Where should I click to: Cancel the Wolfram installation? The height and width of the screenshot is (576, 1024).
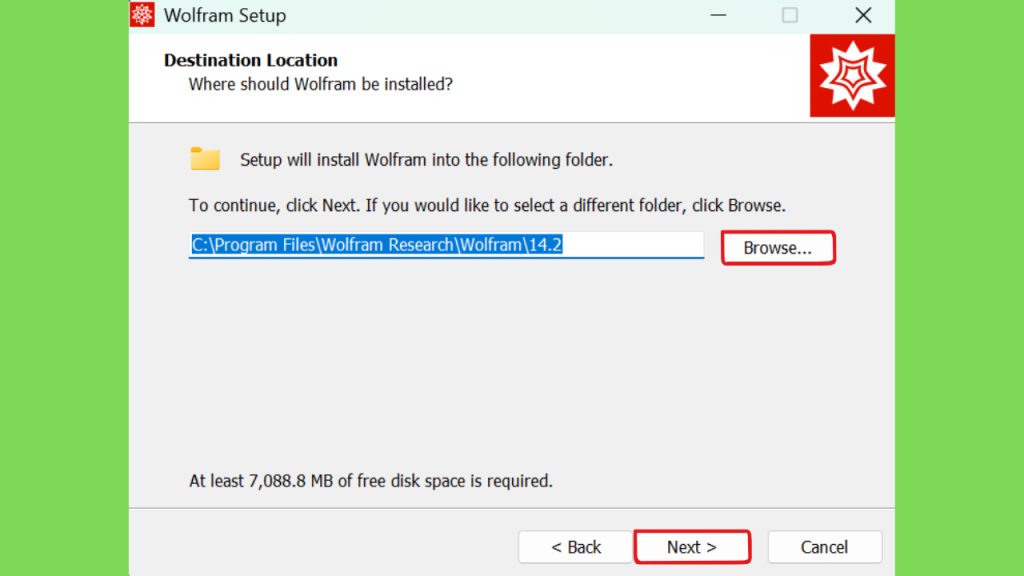[824, 547]
